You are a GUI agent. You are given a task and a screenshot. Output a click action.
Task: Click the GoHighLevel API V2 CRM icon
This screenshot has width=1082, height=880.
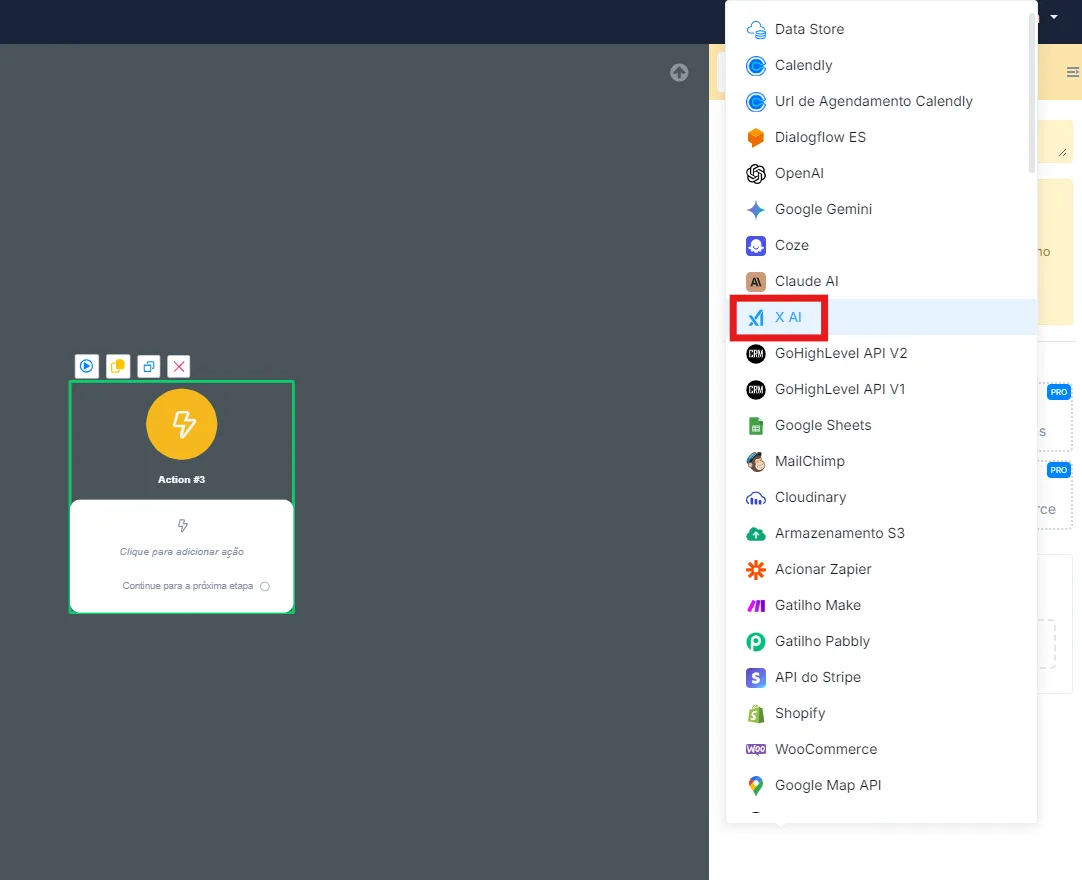tap(756, 353)
